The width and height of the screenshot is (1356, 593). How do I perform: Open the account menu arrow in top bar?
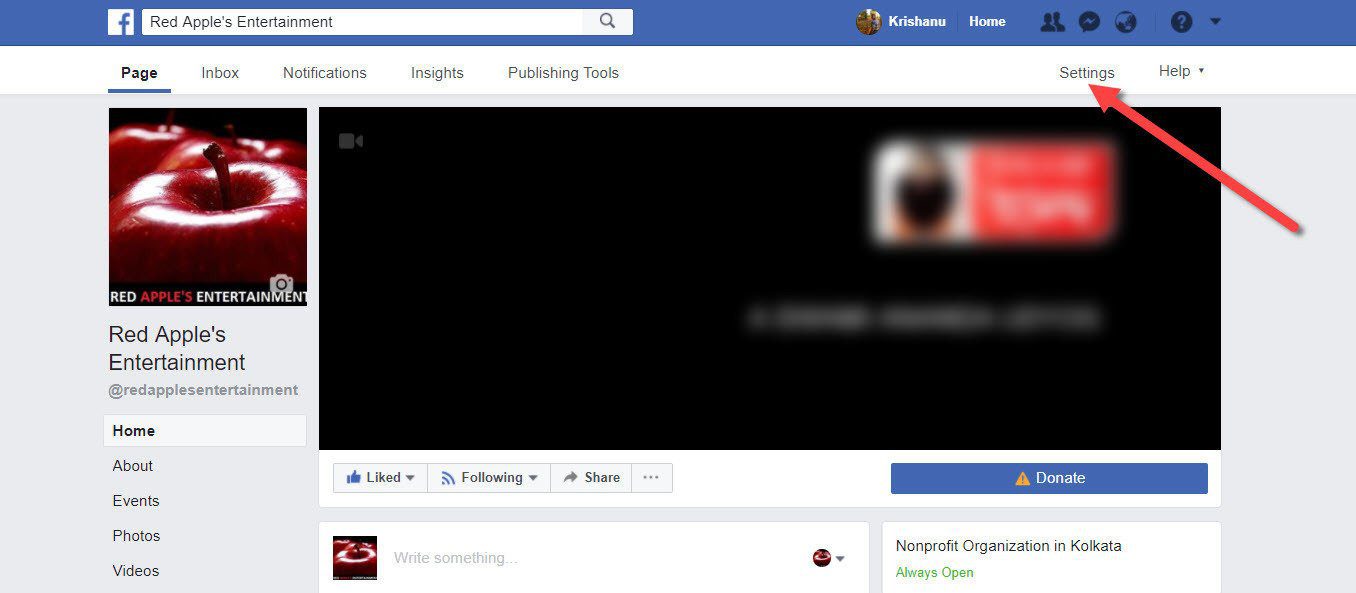tap(1215, 21)
